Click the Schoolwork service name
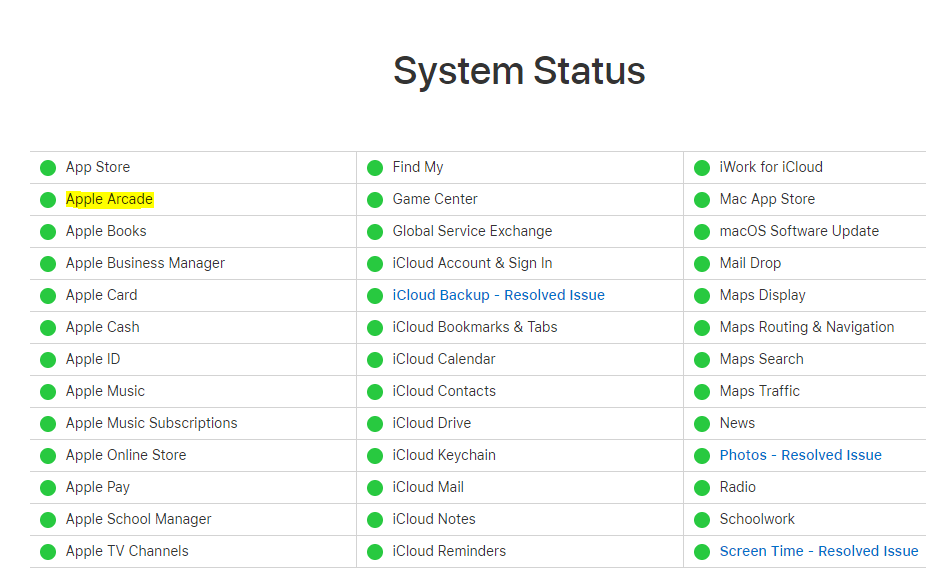 pyautogui.click(x=757, y=519)
